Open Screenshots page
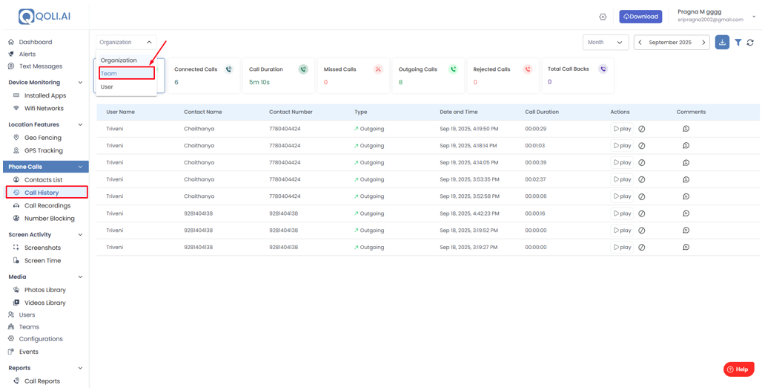Viewport: 762px width, 390px height. tap(43, 248)
